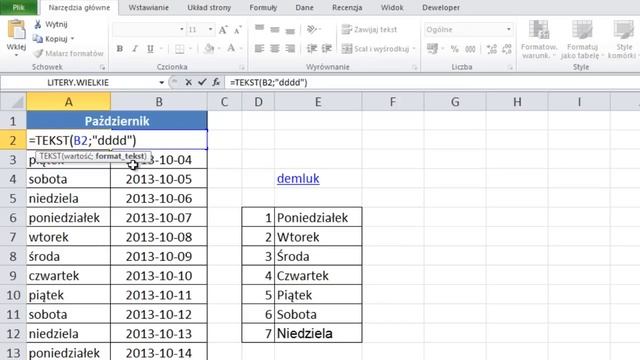
Task: Open Schowek group dialog launcher
Action: point(102,67)
